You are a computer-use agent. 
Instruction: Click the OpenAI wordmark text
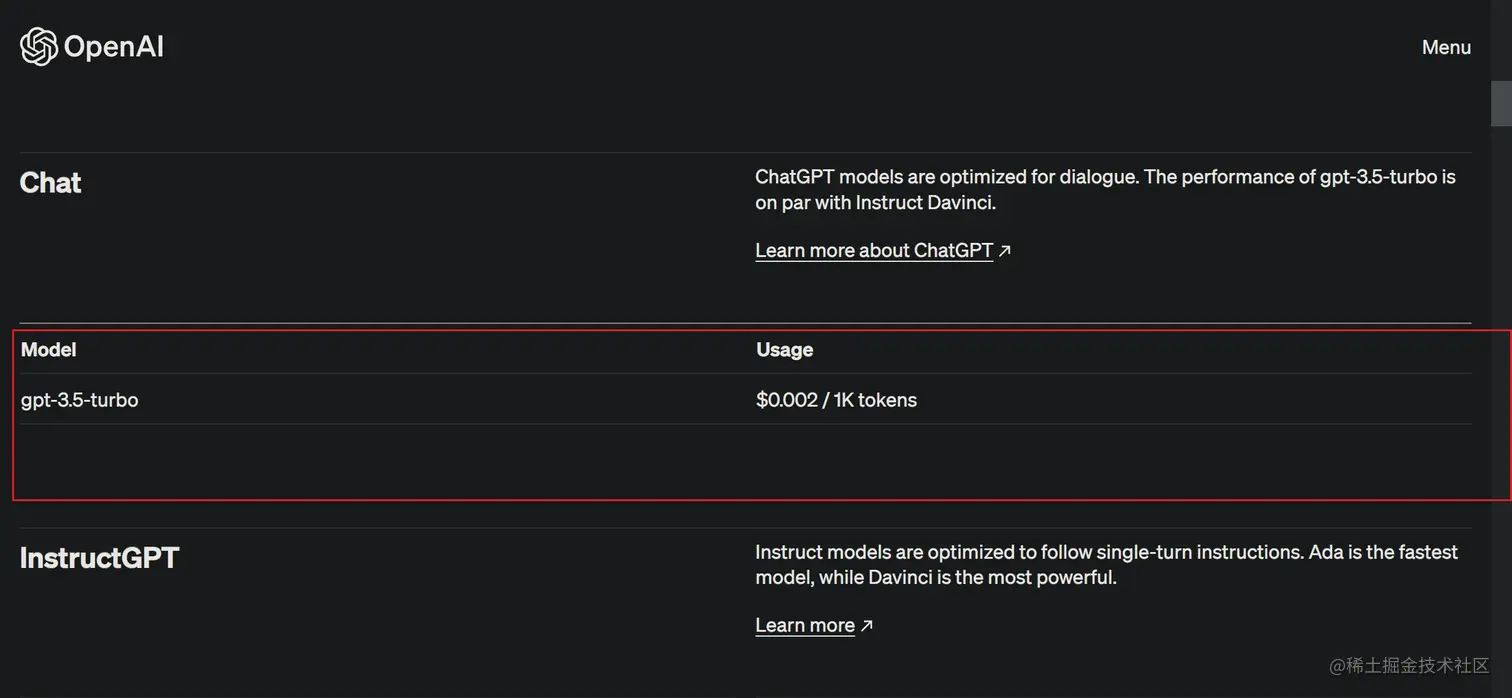coord(113,47)
